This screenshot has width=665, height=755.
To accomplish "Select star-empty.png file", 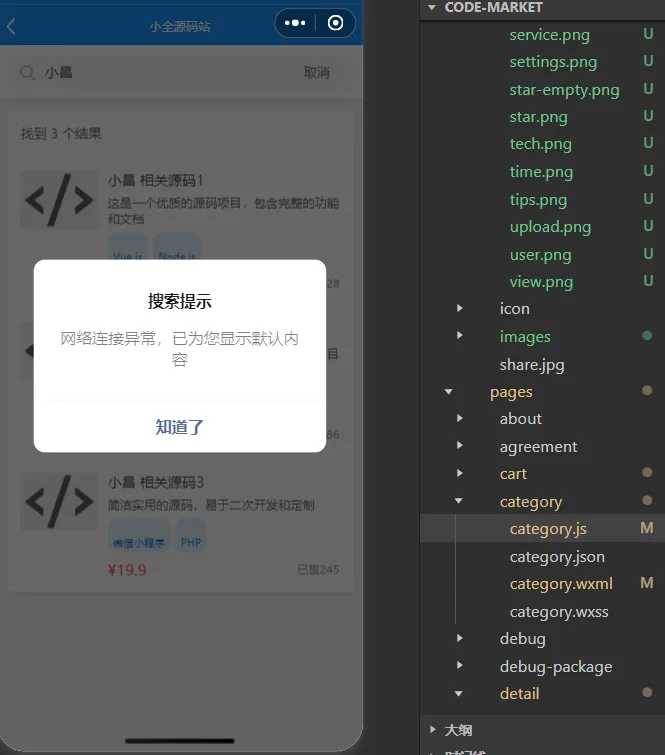I will tap(564, 90).
